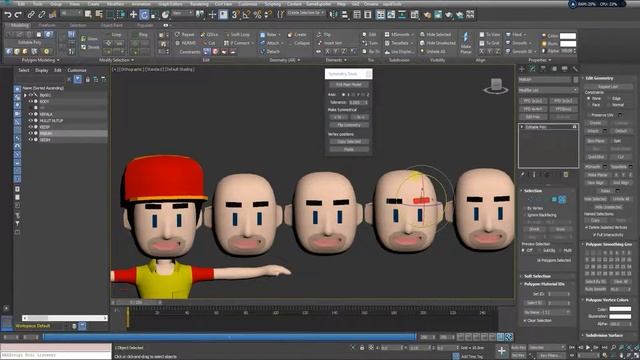This screenshot has width=640, height=360.
Task: Select Polygon sub-object level in Selection rollout
Action: pyautogui.click(x=554, y=199)
